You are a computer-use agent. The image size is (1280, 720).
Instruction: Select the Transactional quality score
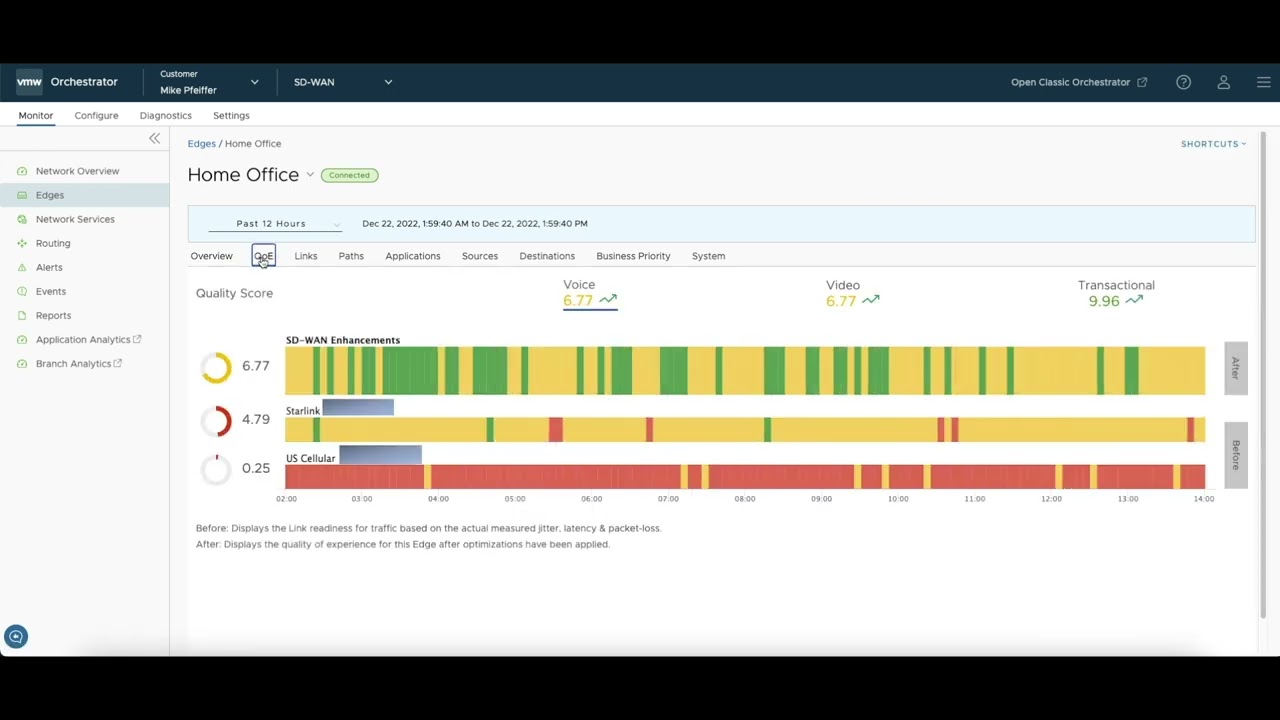[x=1116, y=293]
